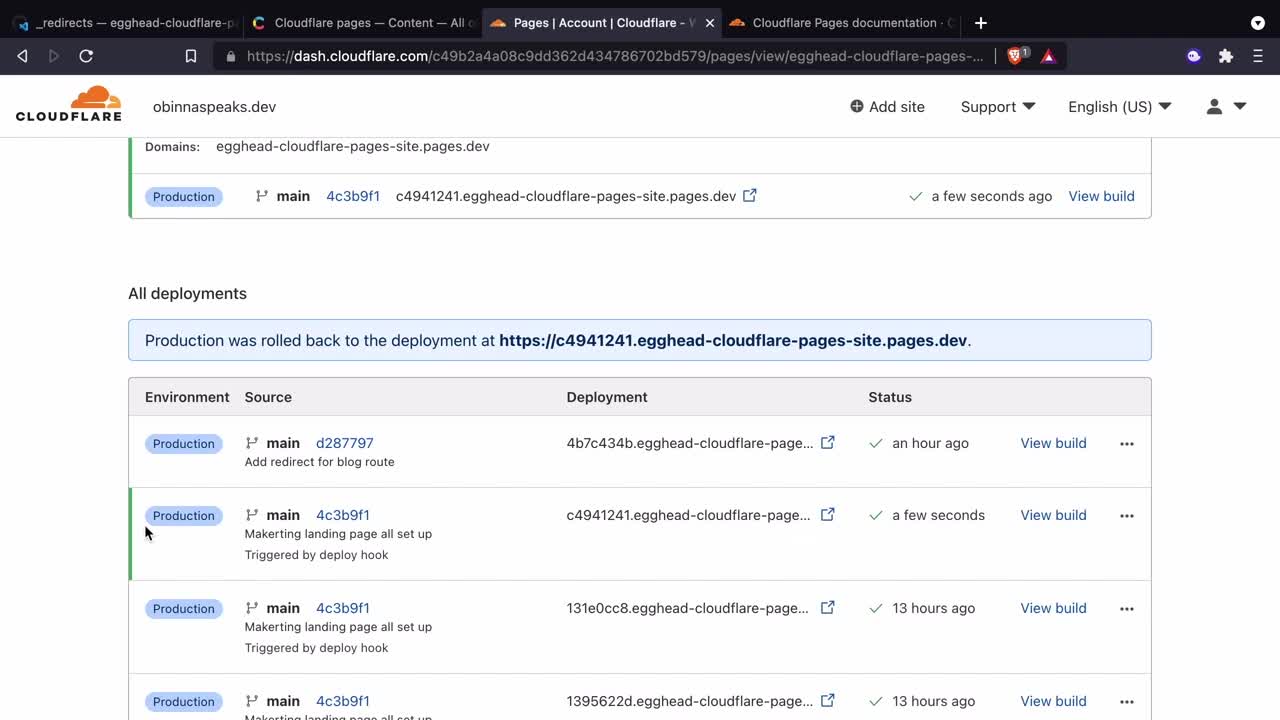
Task: Expand the Support dropdown menu
Action: click(997, 106)
